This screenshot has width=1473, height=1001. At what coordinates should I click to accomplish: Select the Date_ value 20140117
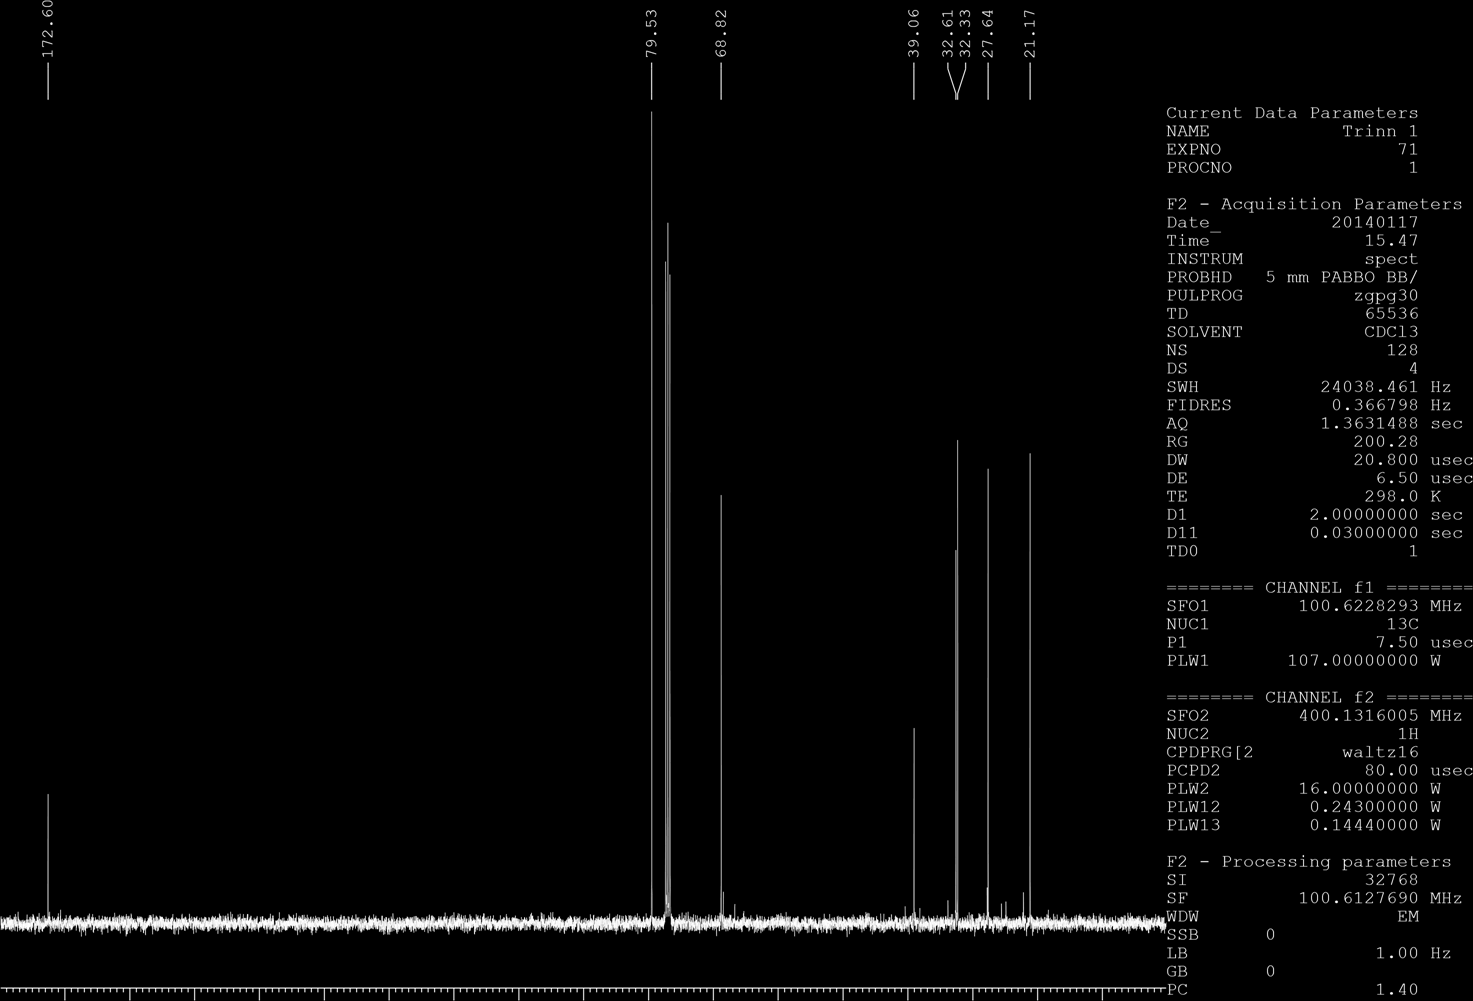click(x=1375, y=222)
